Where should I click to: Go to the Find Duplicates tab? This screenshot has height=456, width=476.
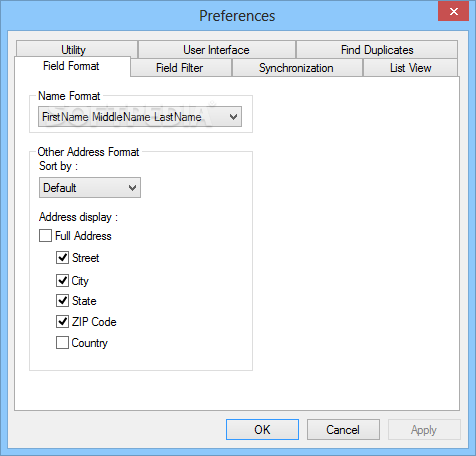tap(377, 50)
